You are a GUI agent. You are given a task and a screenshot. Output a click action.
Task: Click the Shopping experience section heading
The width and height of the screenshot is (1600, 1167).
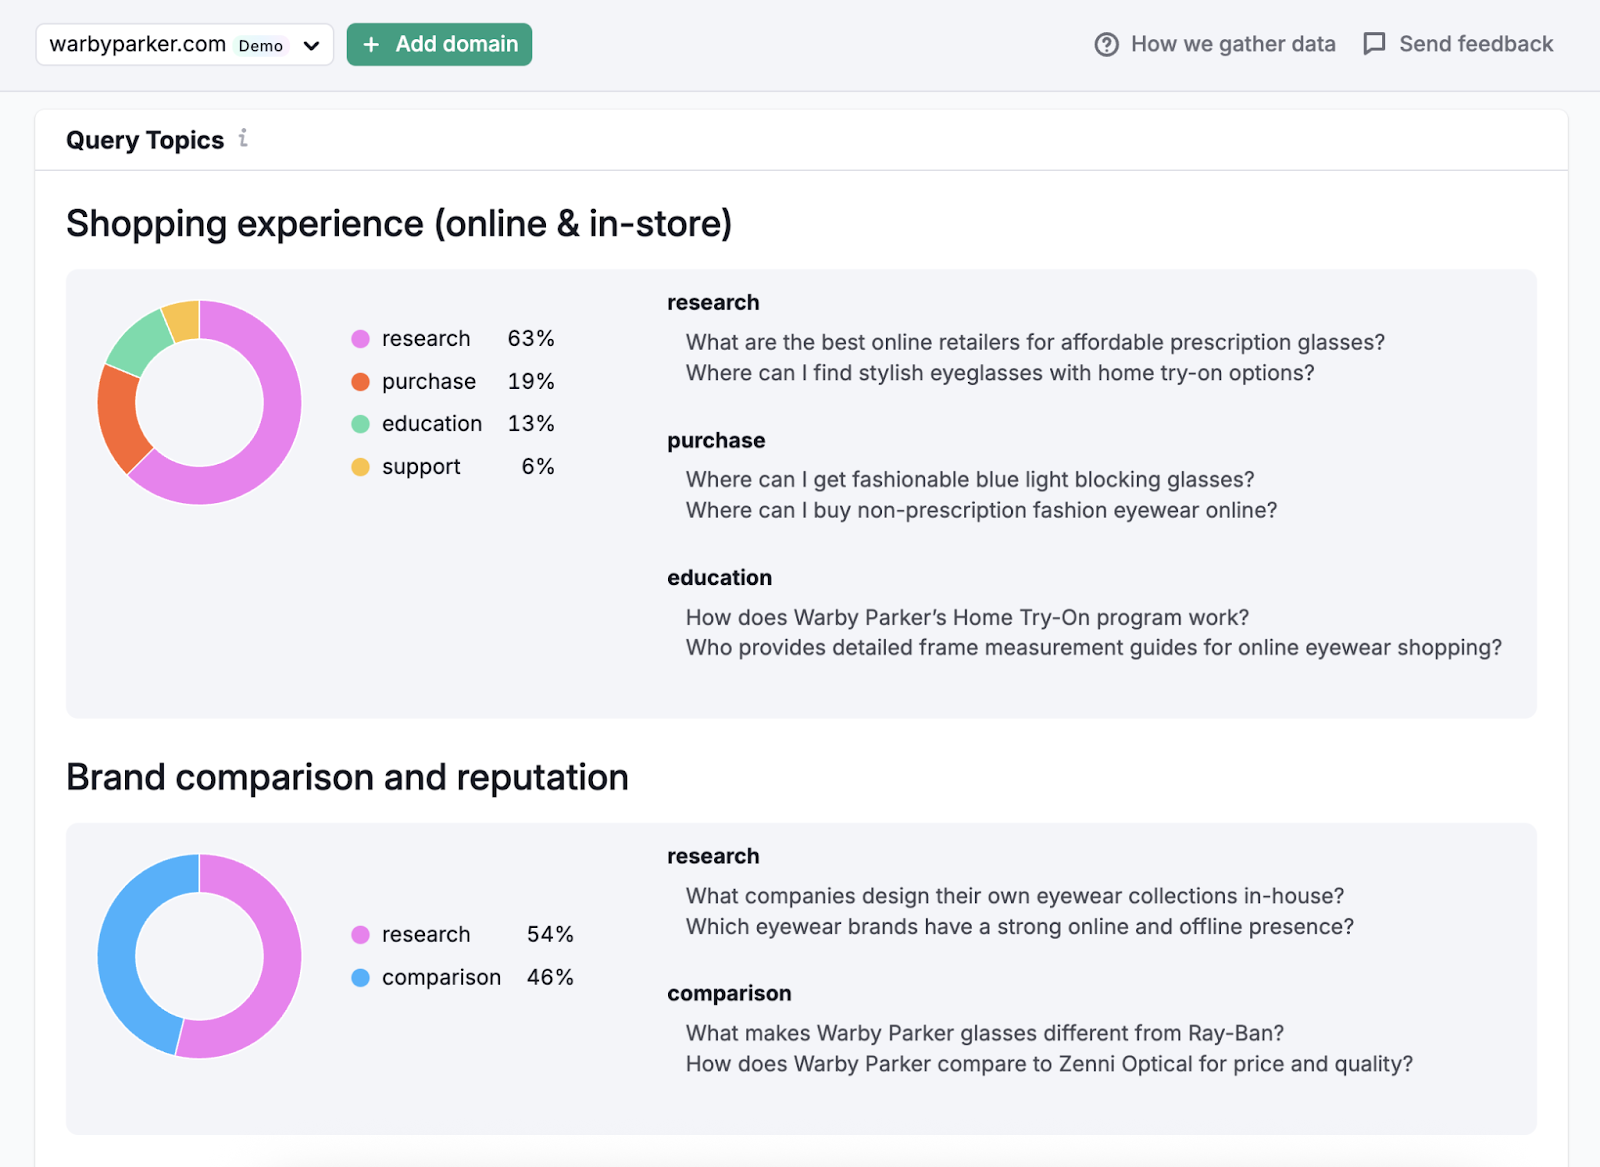(399, 223)
